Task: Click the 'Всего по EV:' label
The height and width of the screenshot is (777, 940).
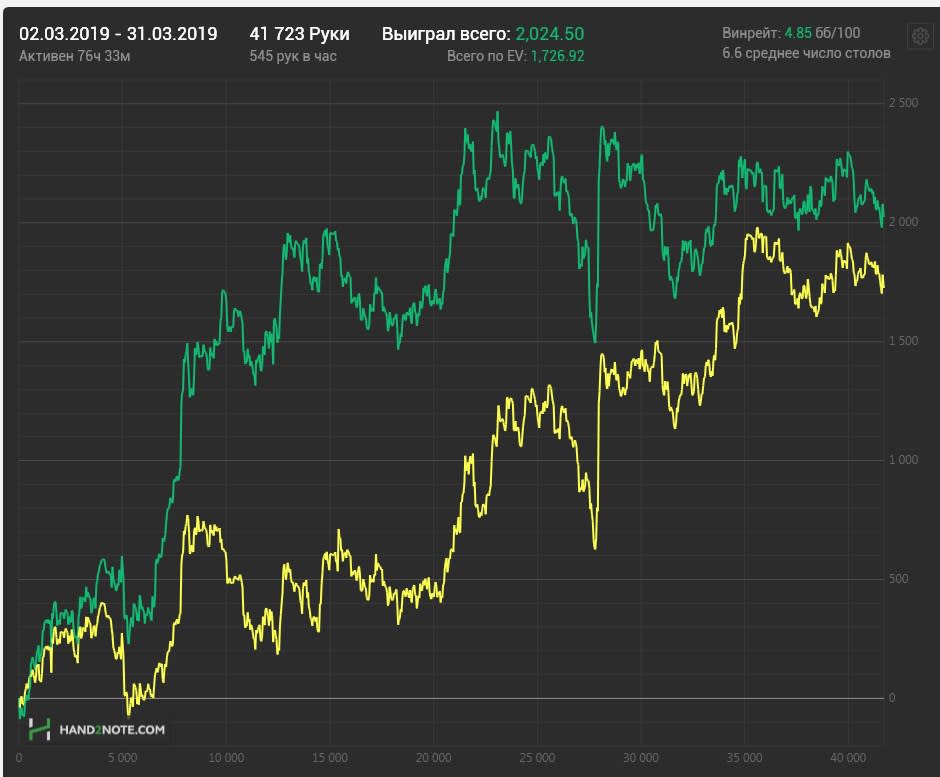Action: pos(487,56)
